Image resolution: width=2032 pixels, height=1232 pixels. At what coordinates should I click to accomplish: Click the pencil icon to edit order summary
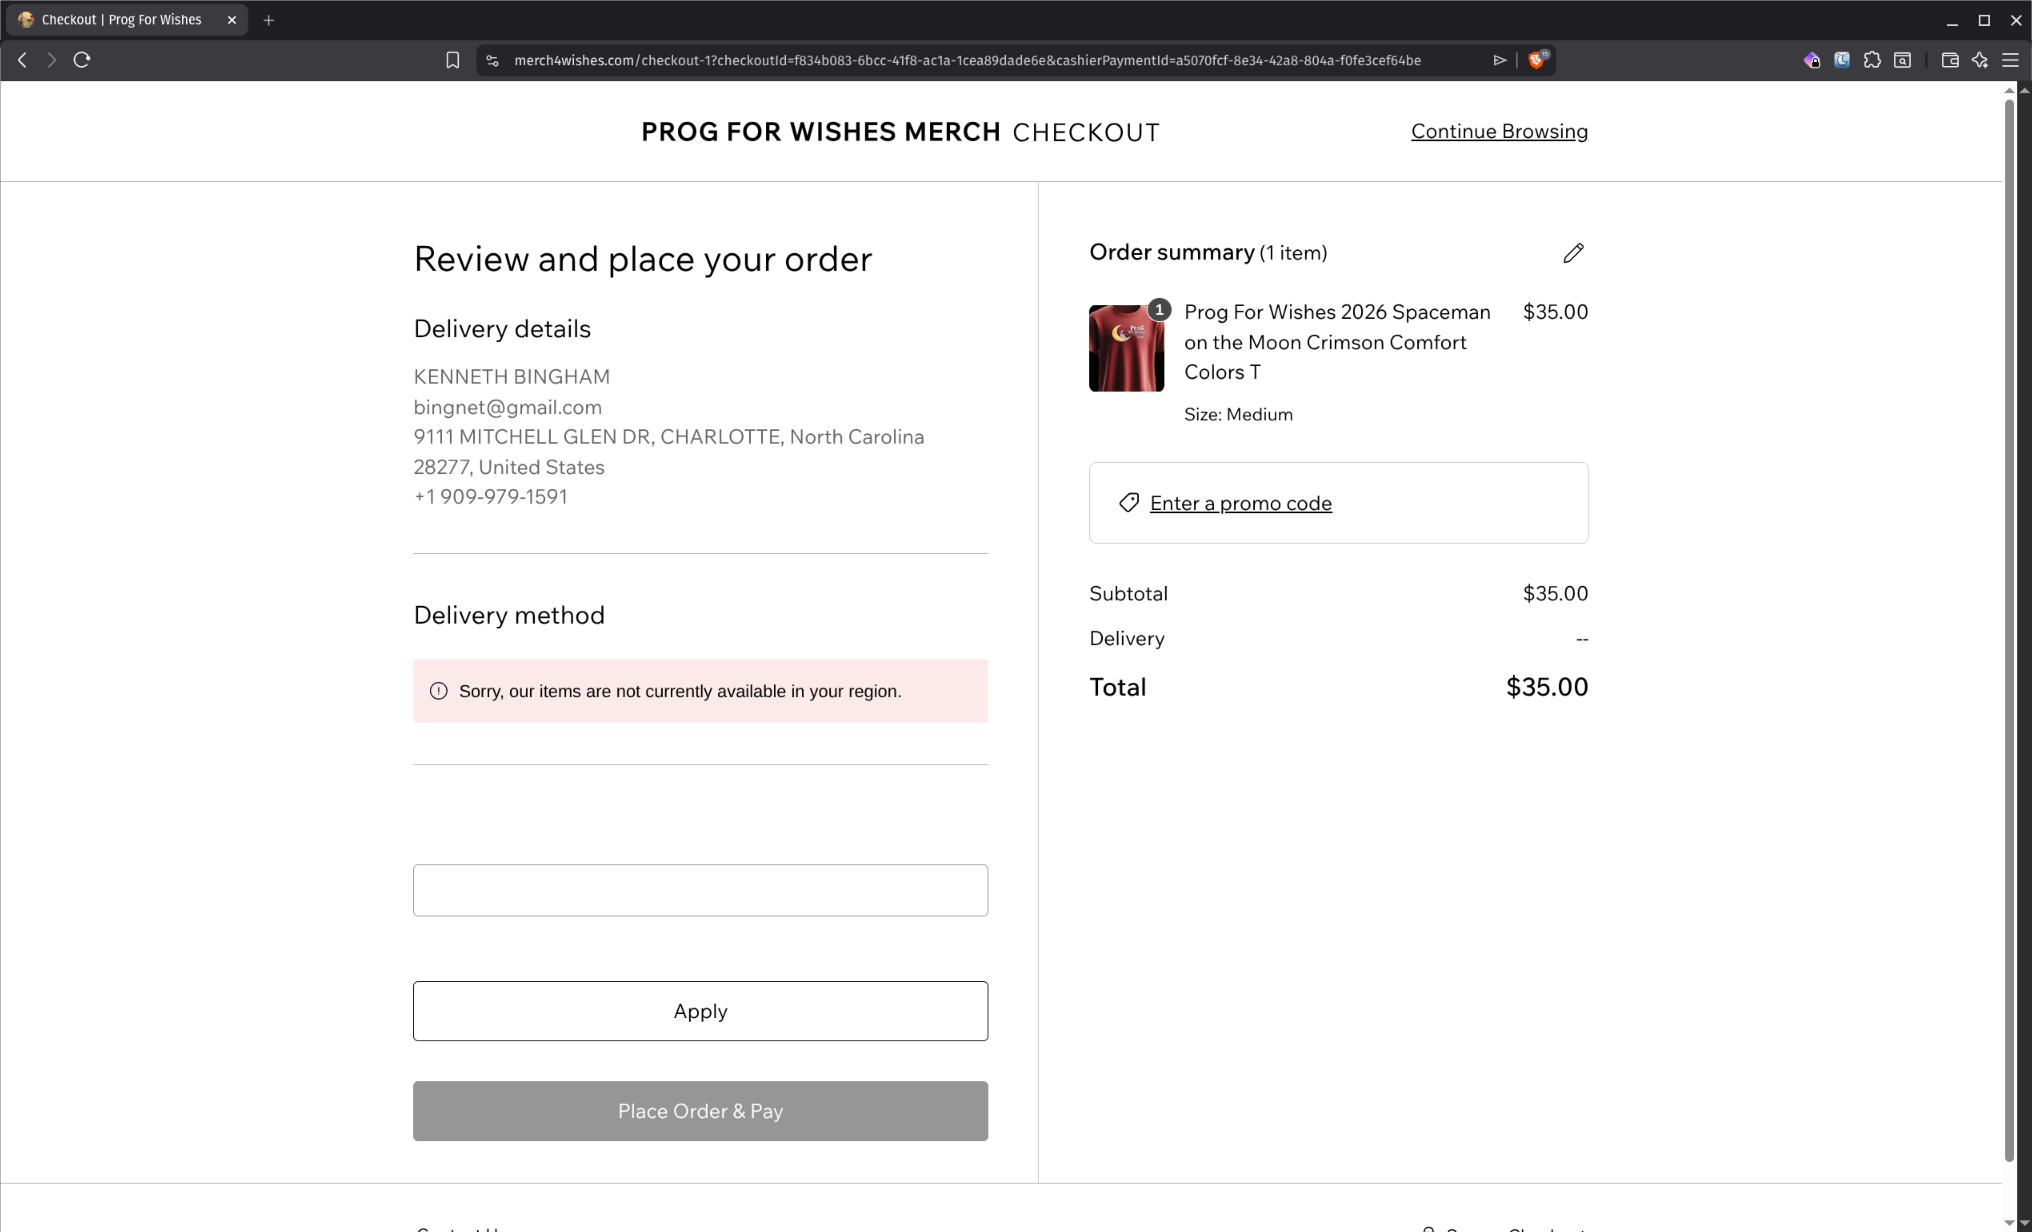[x=1573, y=253]
